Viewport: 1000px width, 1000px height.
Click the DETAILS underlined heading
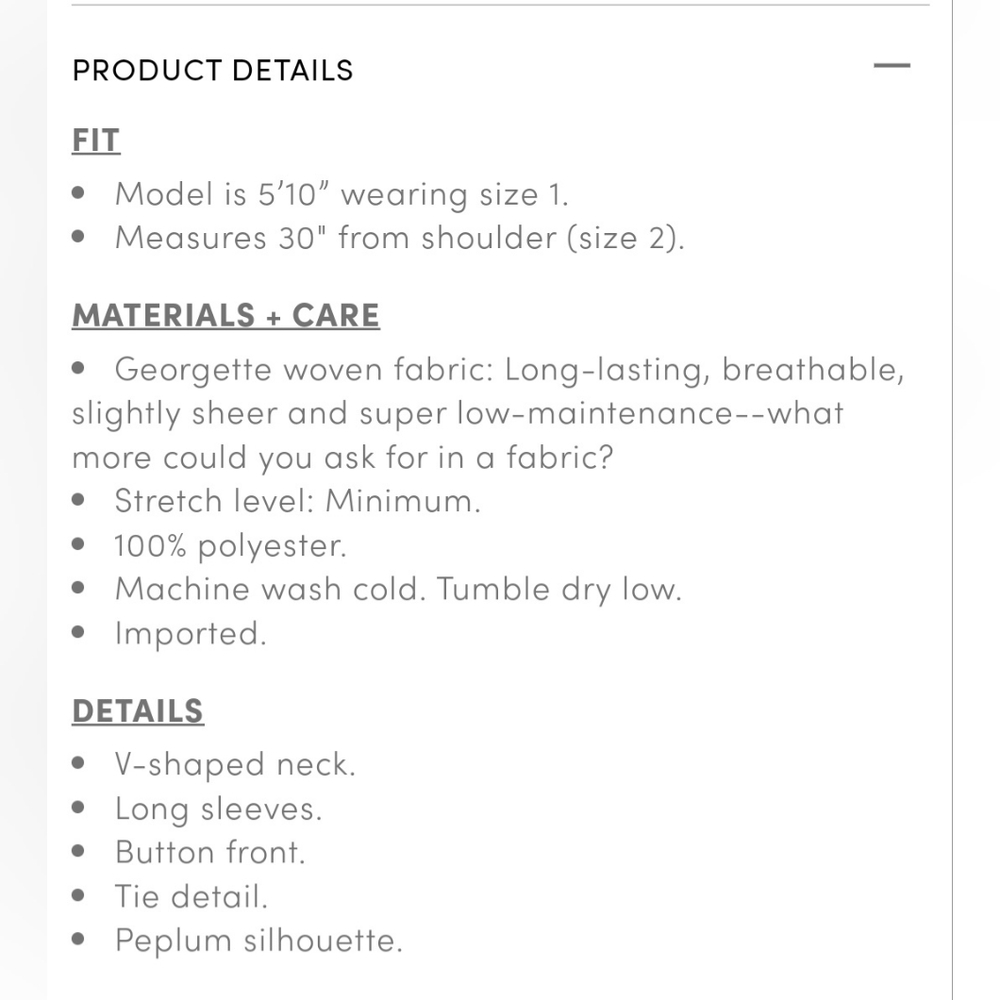pyautogui.click(x=138, y=711)
